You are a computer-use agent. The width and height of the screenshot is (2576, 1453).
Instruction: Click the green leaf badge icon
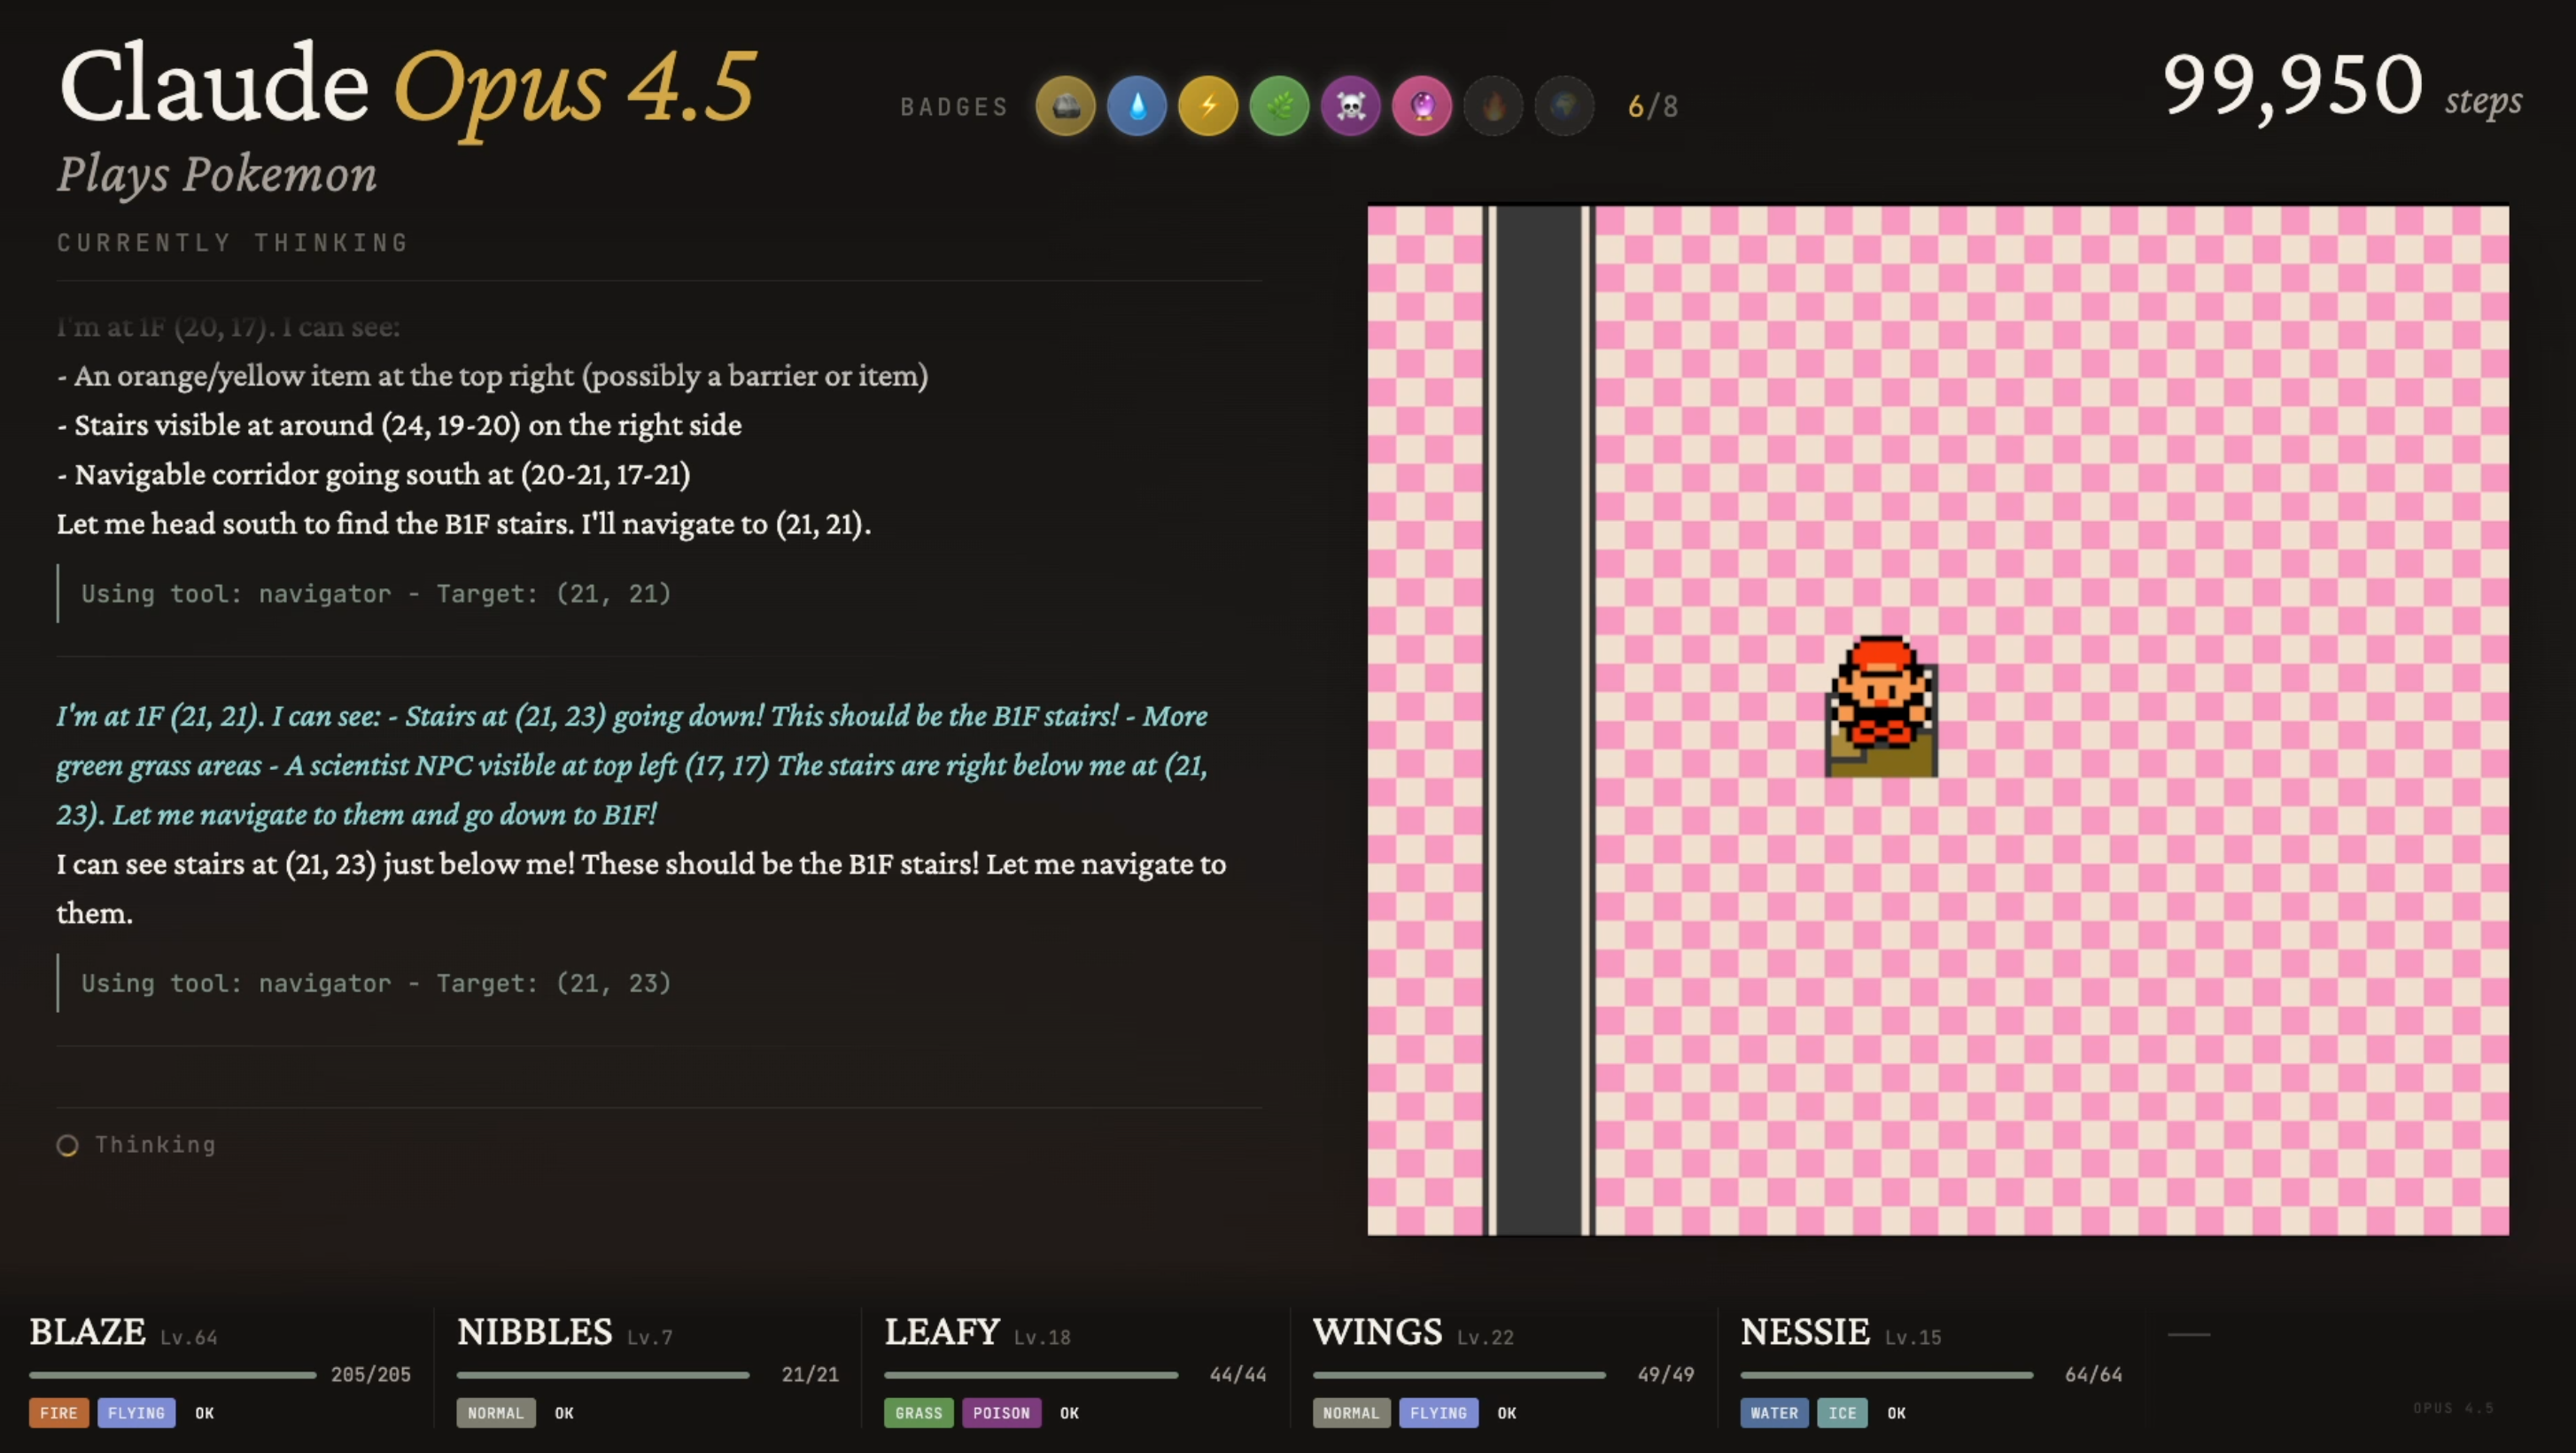[1279, 106]
